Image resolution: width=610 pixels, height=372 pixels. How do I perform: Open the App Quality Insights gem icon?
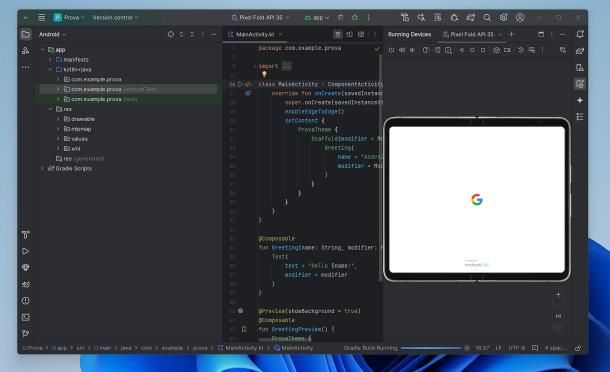tap(26, 268)
